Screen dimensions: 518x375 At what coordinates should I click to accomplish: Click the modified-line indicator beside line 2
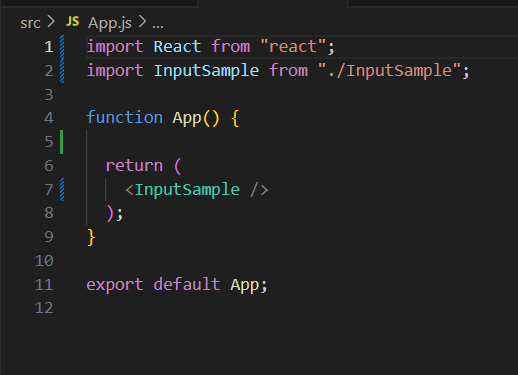62,71
